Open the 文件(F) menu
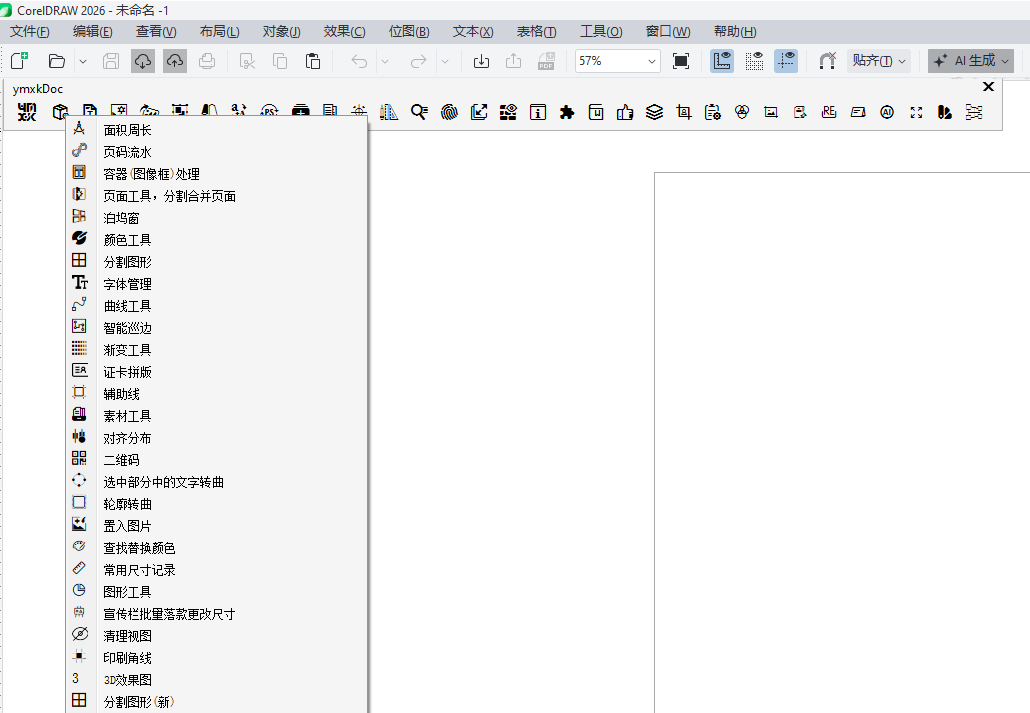The width and height of the screenshot is (1030, 713). coord(30,32)
